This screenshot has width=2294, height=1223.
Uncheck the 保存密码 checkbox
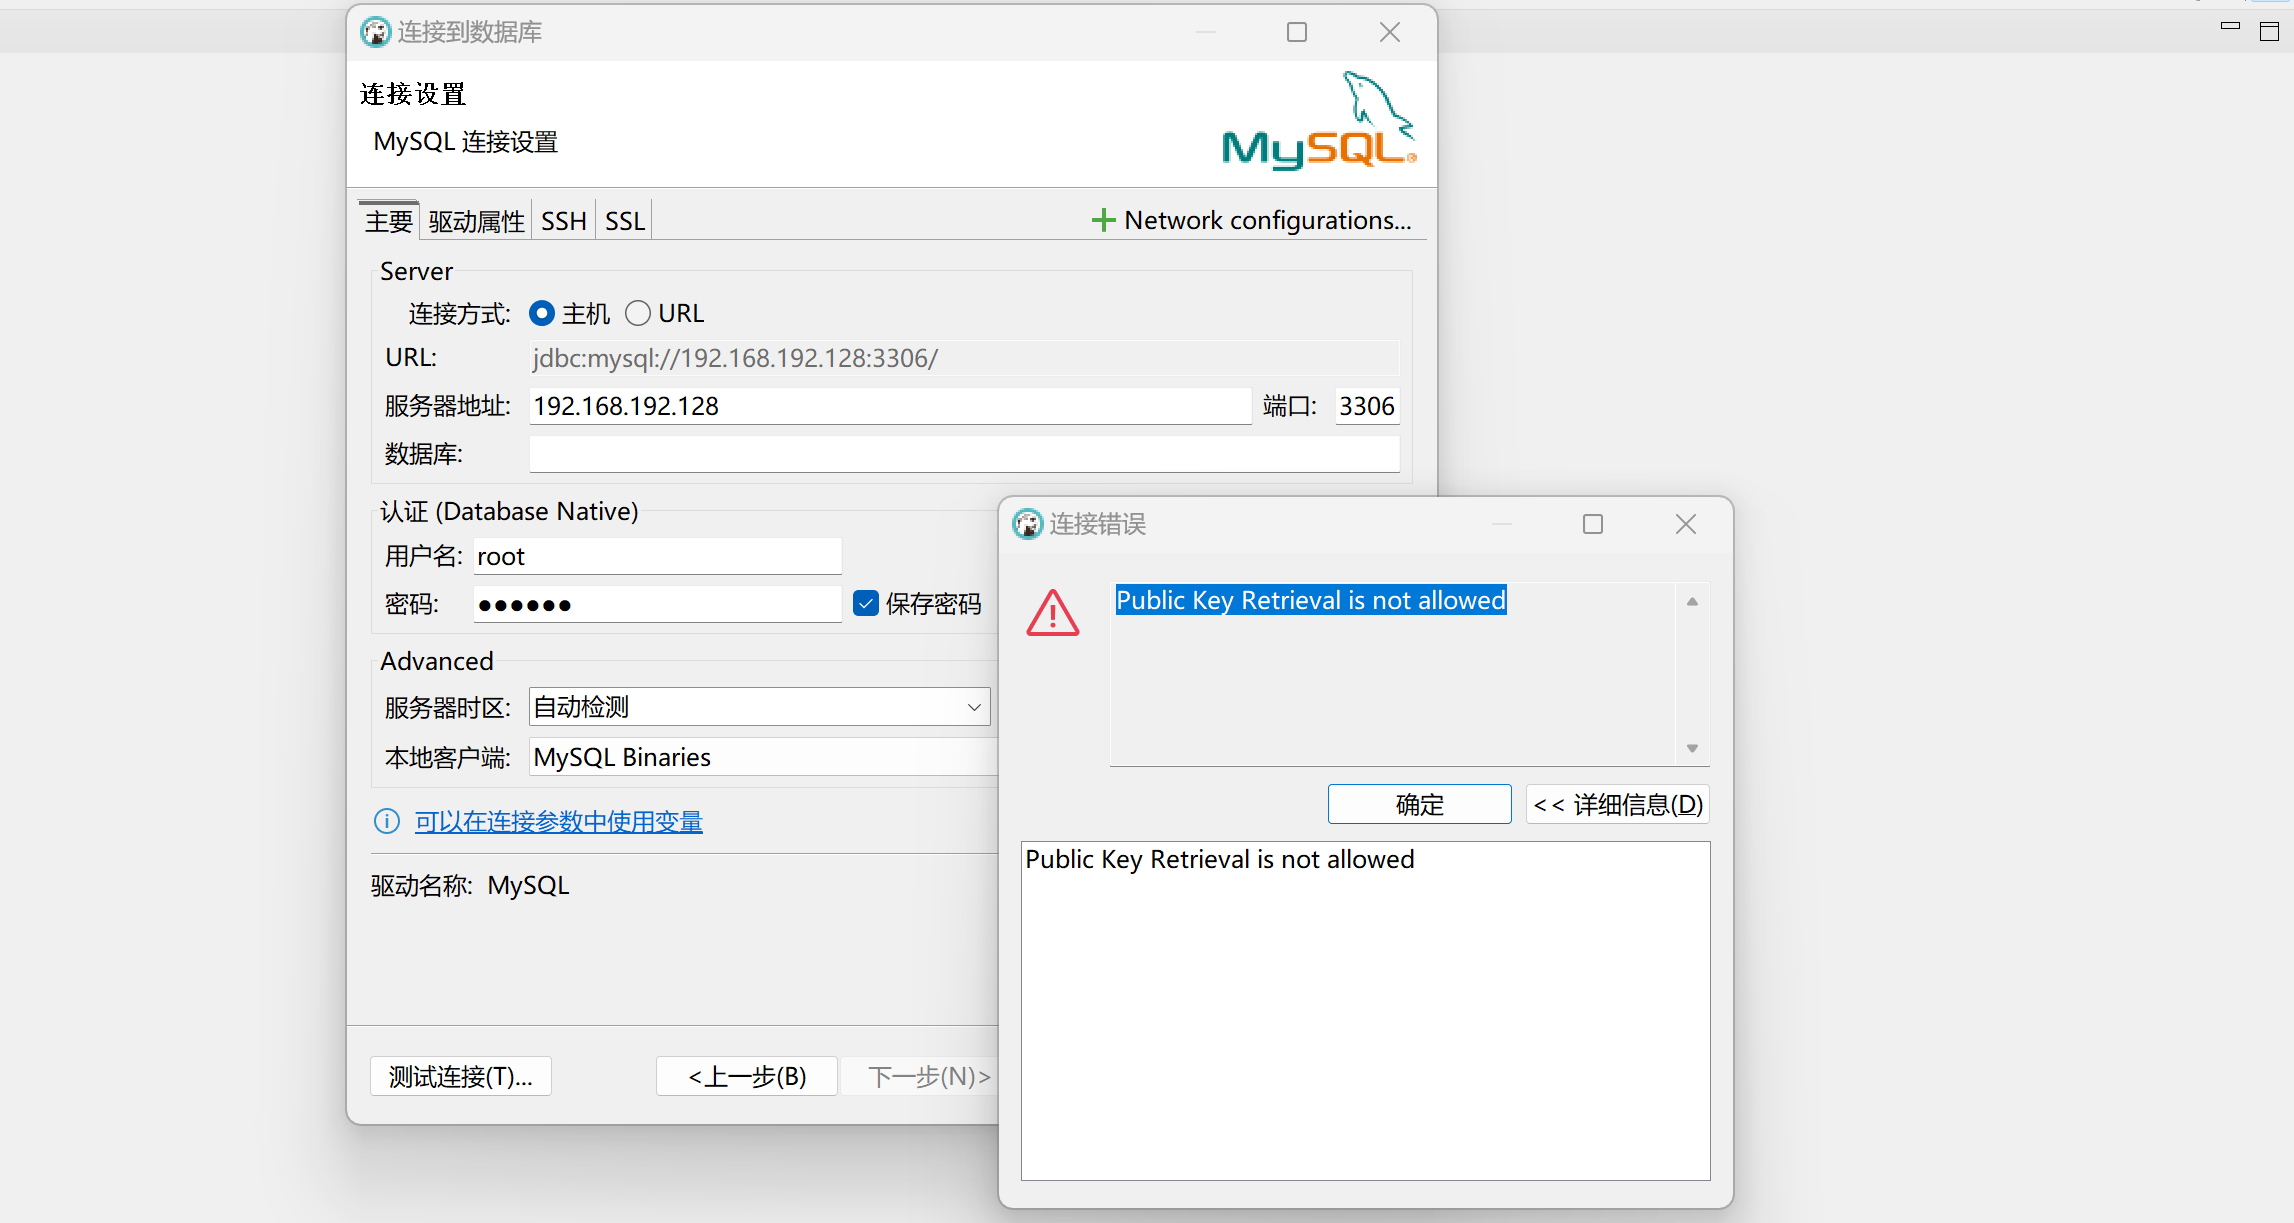[x=866, y=603]
